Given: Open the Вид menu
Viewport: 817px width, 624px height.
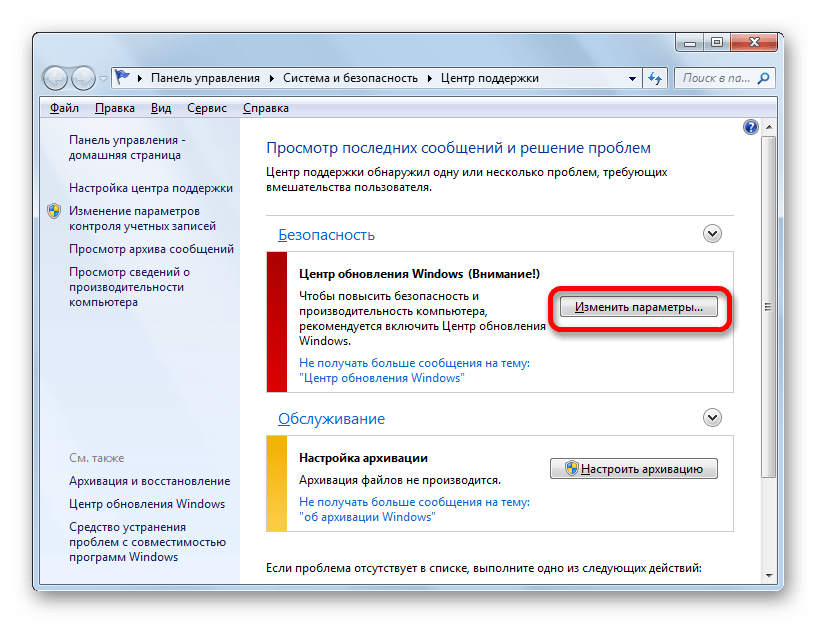Looking at the screenshot, I should click(161, 108).
